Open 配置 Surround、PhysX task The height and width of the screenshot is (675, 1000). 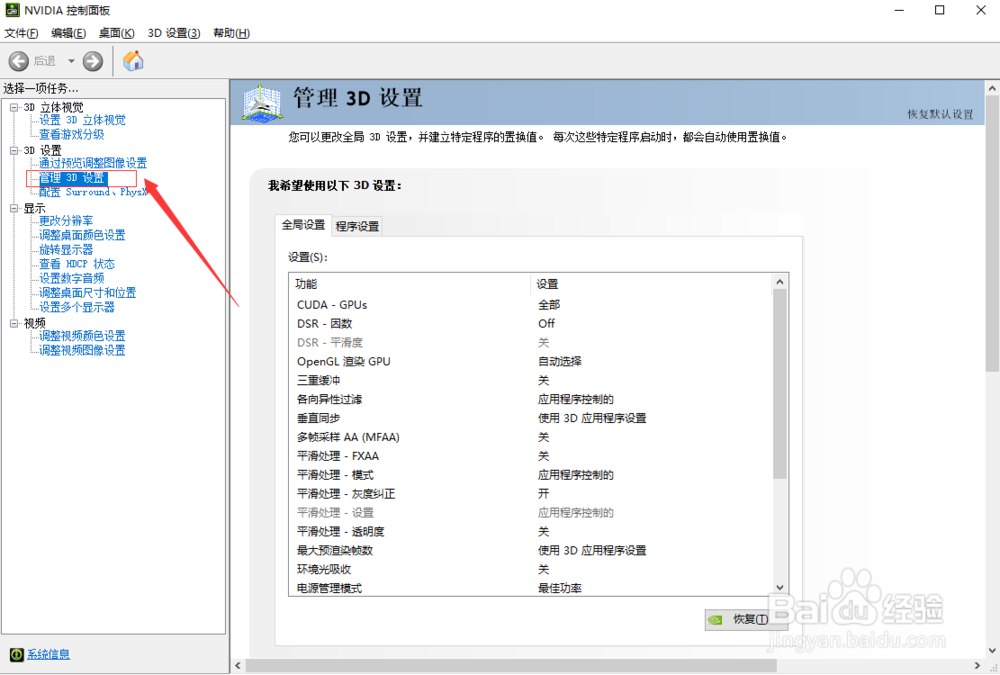[x=93, y=192]
